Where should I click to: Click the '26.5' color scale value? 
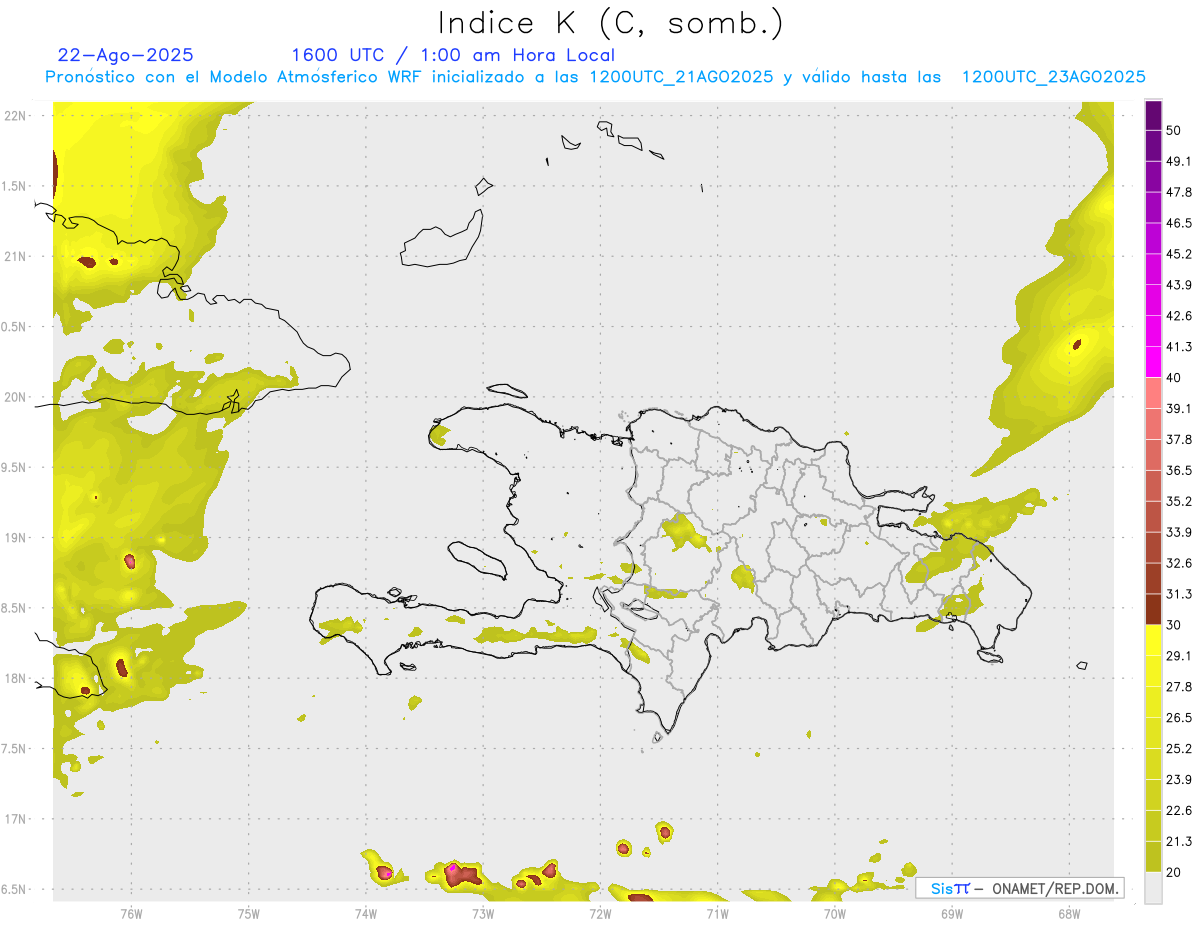[1179, 718]
